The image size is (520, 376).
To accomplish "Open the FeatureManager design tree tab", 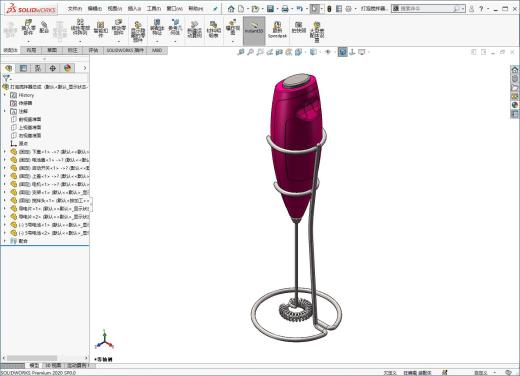I will click(9, 68).
